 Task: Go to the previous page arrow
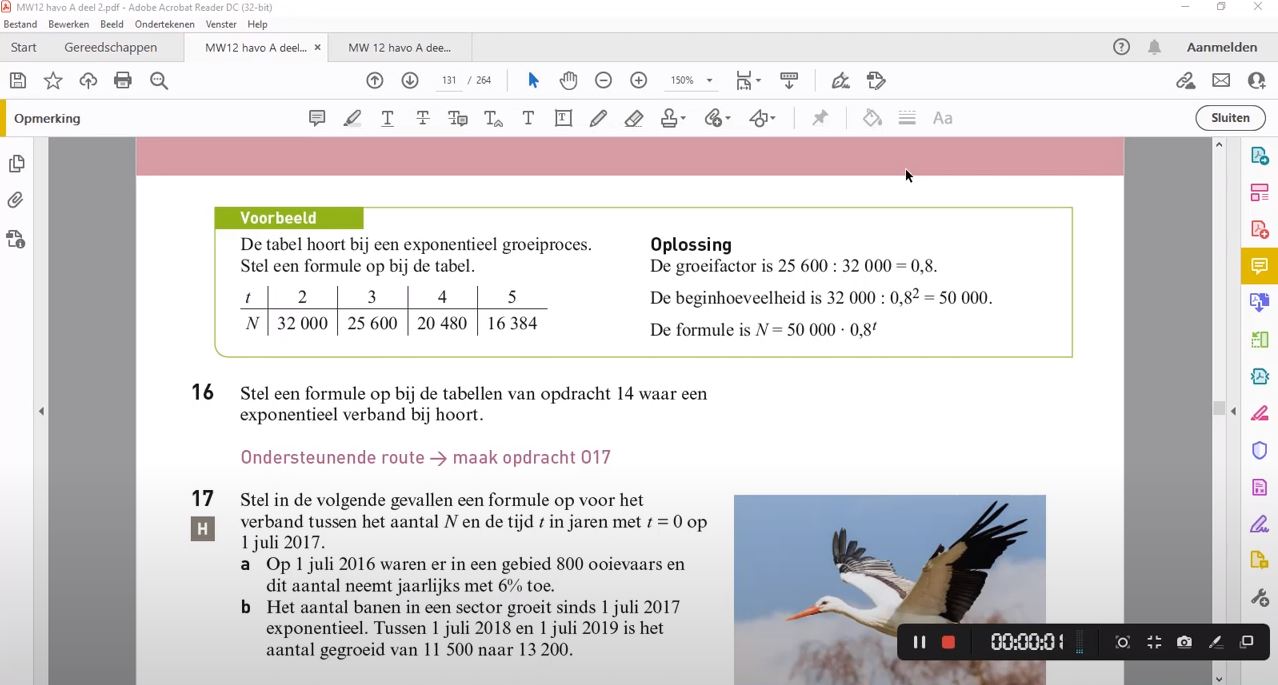375,80
